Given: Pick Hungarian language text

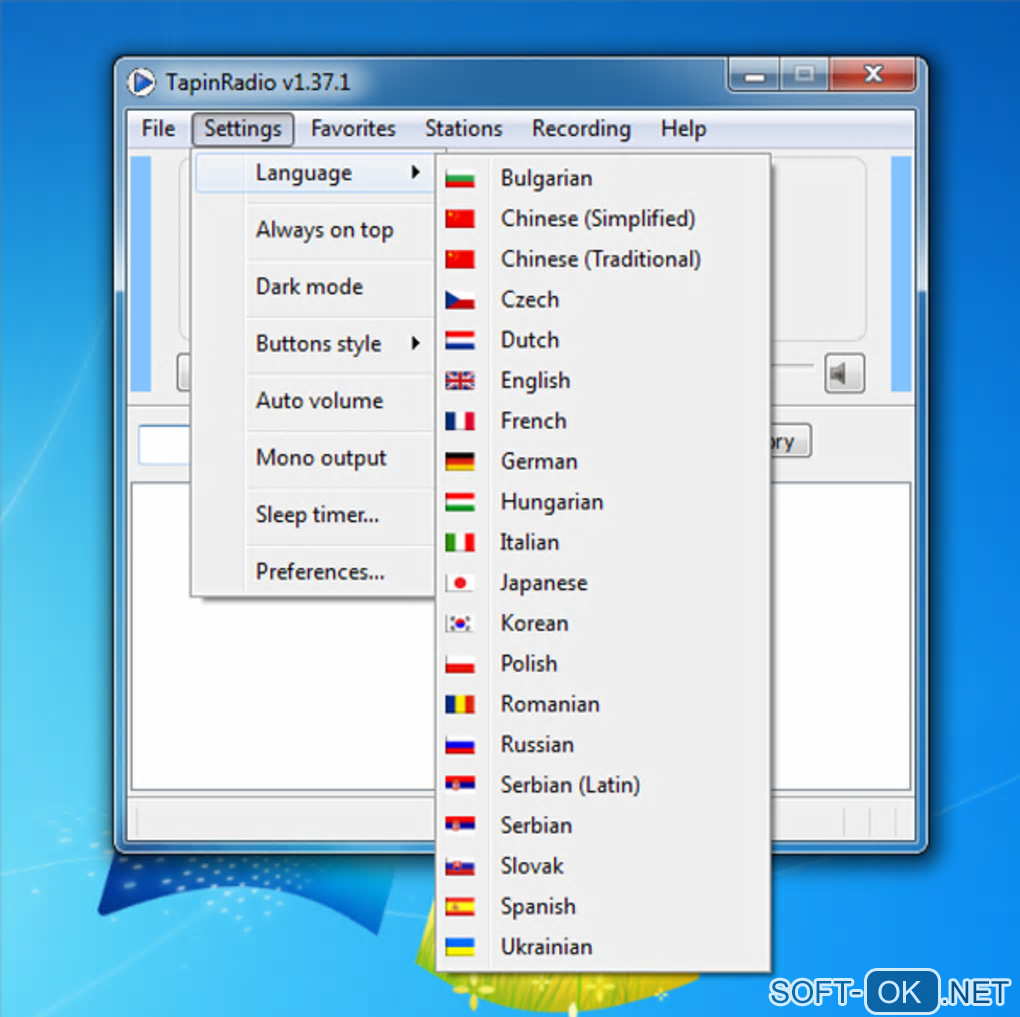Looking at the screenshot, I should click(x=552, y=502).
